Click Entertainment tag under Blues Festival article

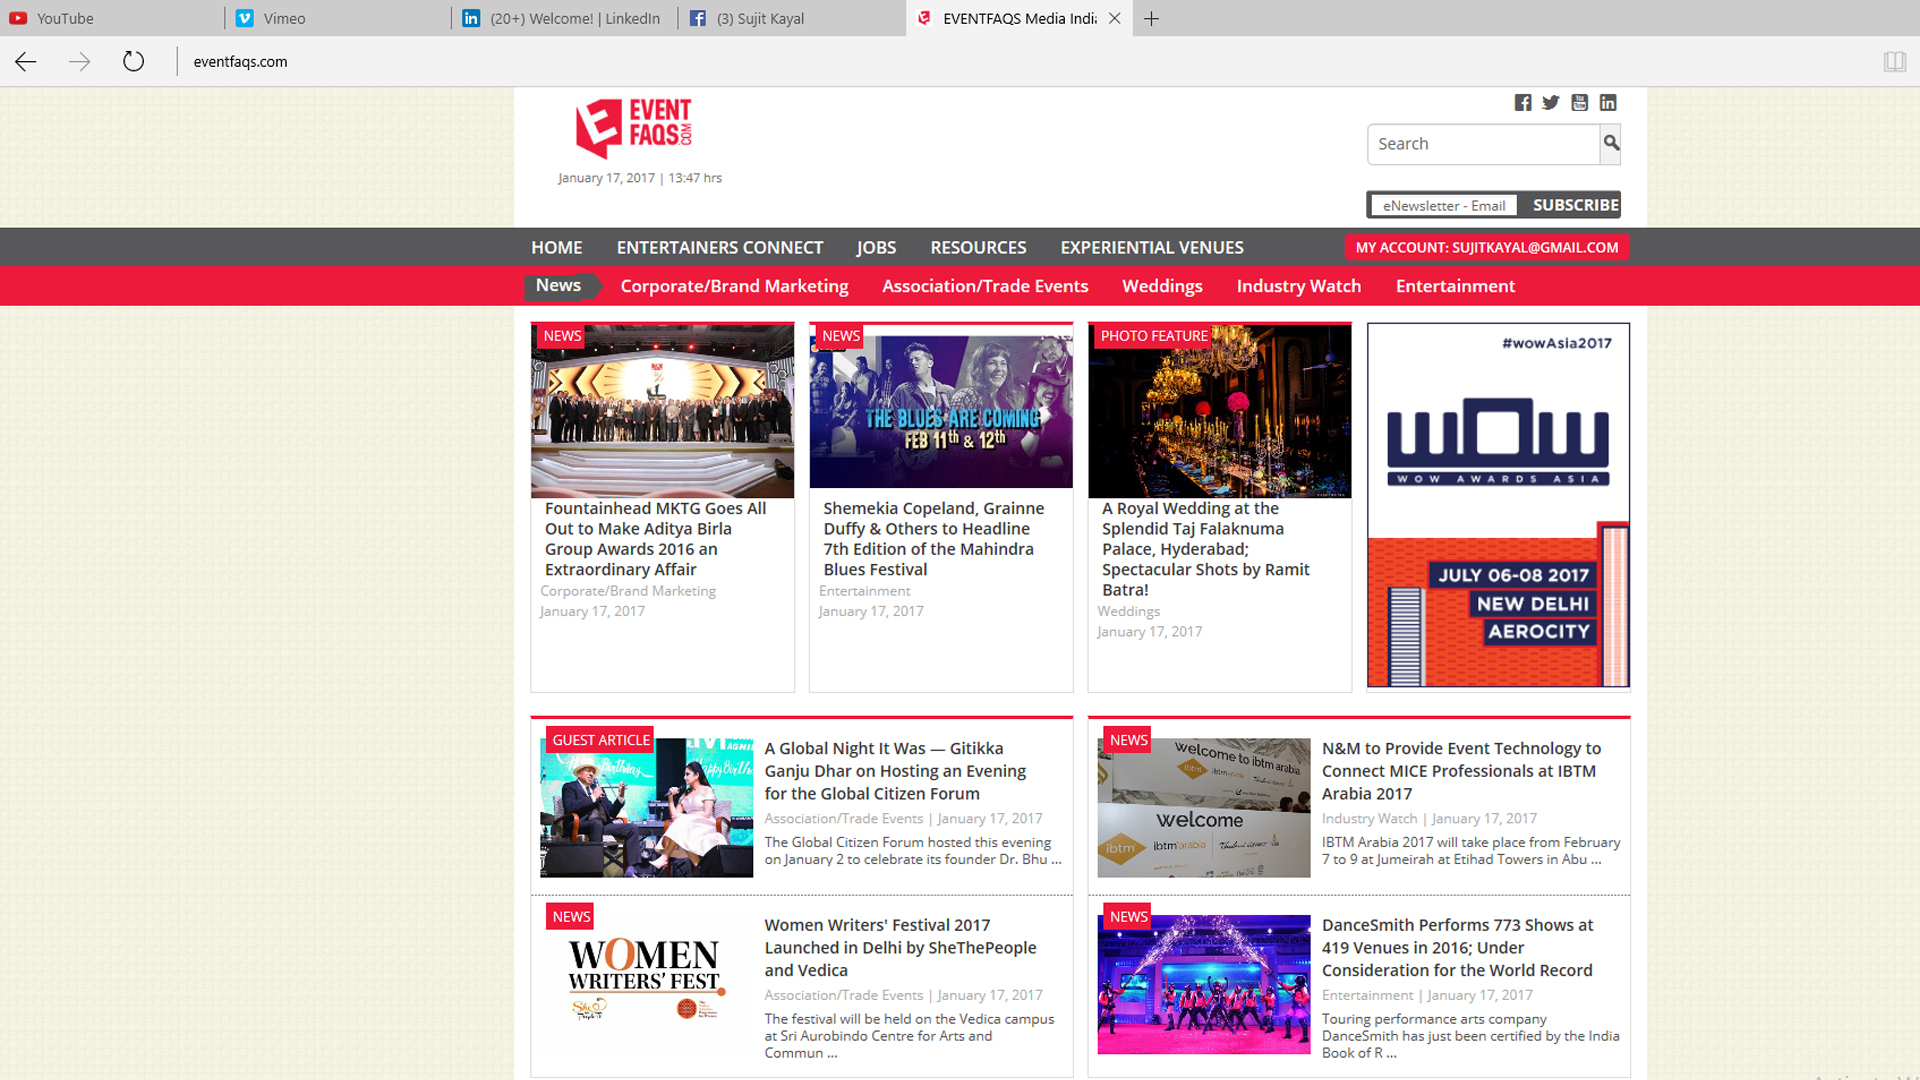pyautogui.click(x=864, y=591)
